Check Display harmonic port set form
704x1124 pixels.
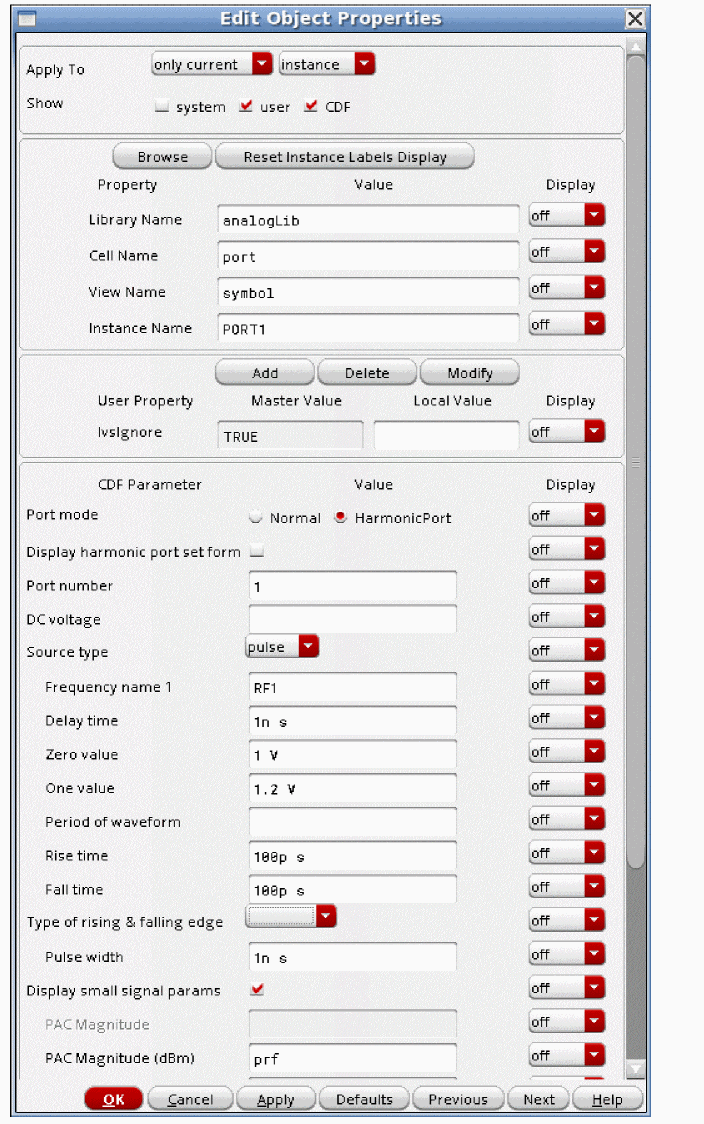256,551
